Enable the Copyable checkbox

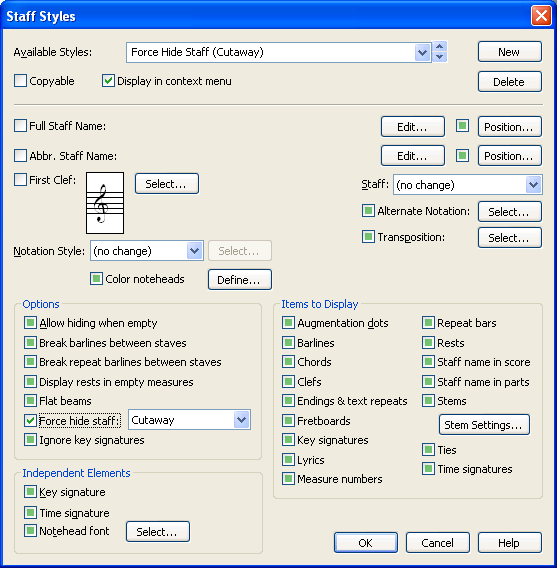[20, 81]
